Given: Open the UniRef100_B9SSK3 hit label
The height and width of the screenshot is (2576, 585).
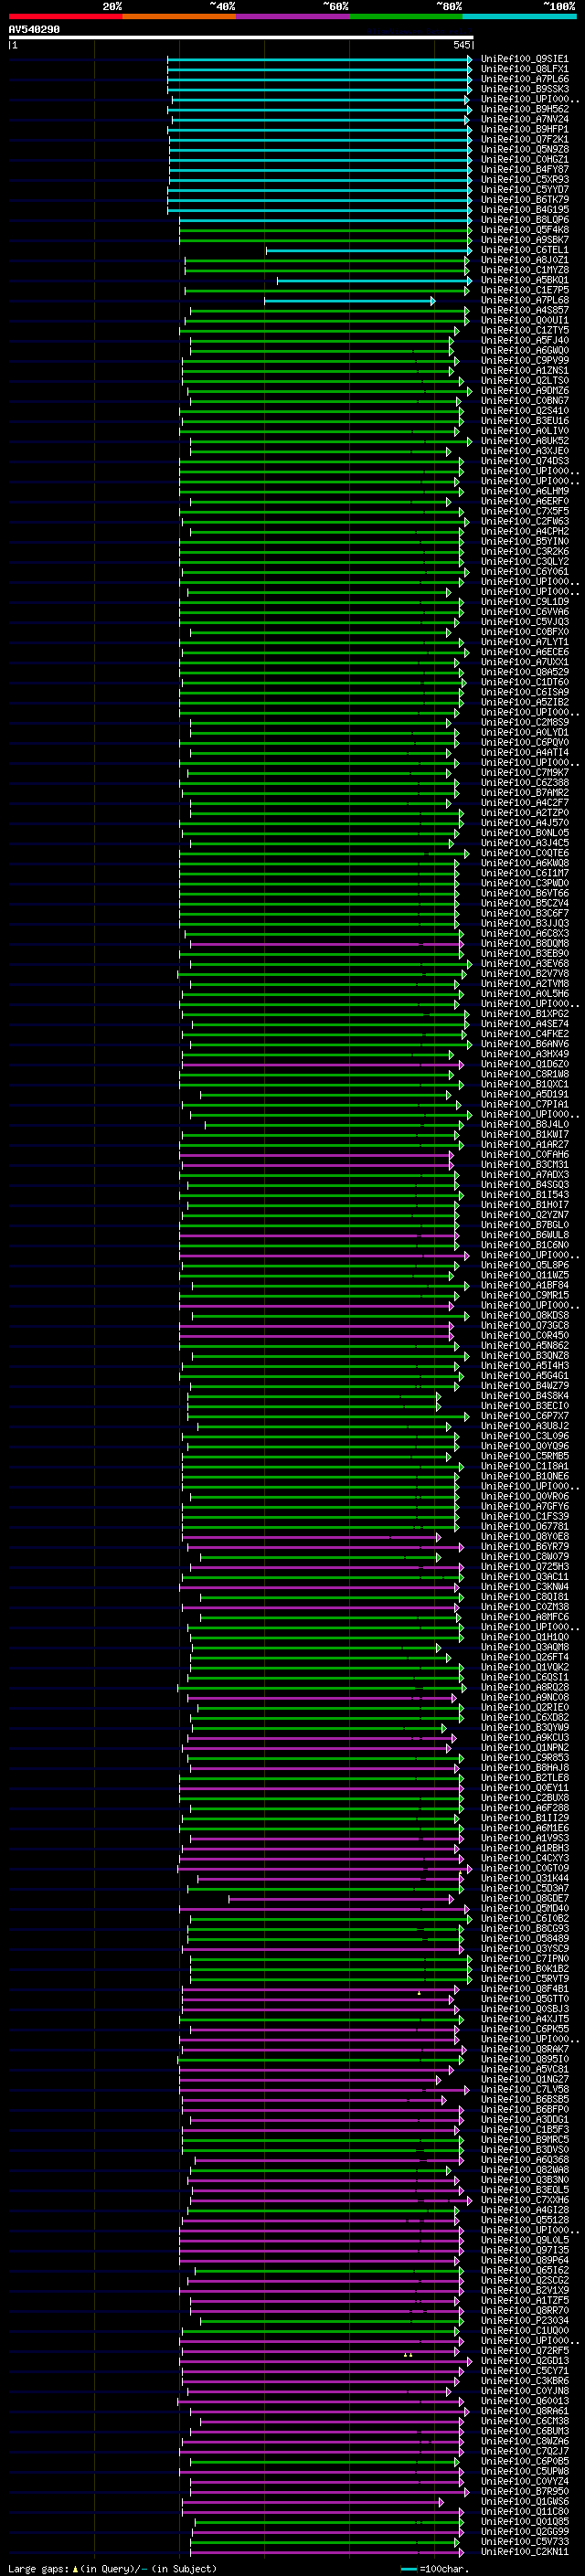Looking at the screenshot, I should pyautogui.click(x=524, y=89).
